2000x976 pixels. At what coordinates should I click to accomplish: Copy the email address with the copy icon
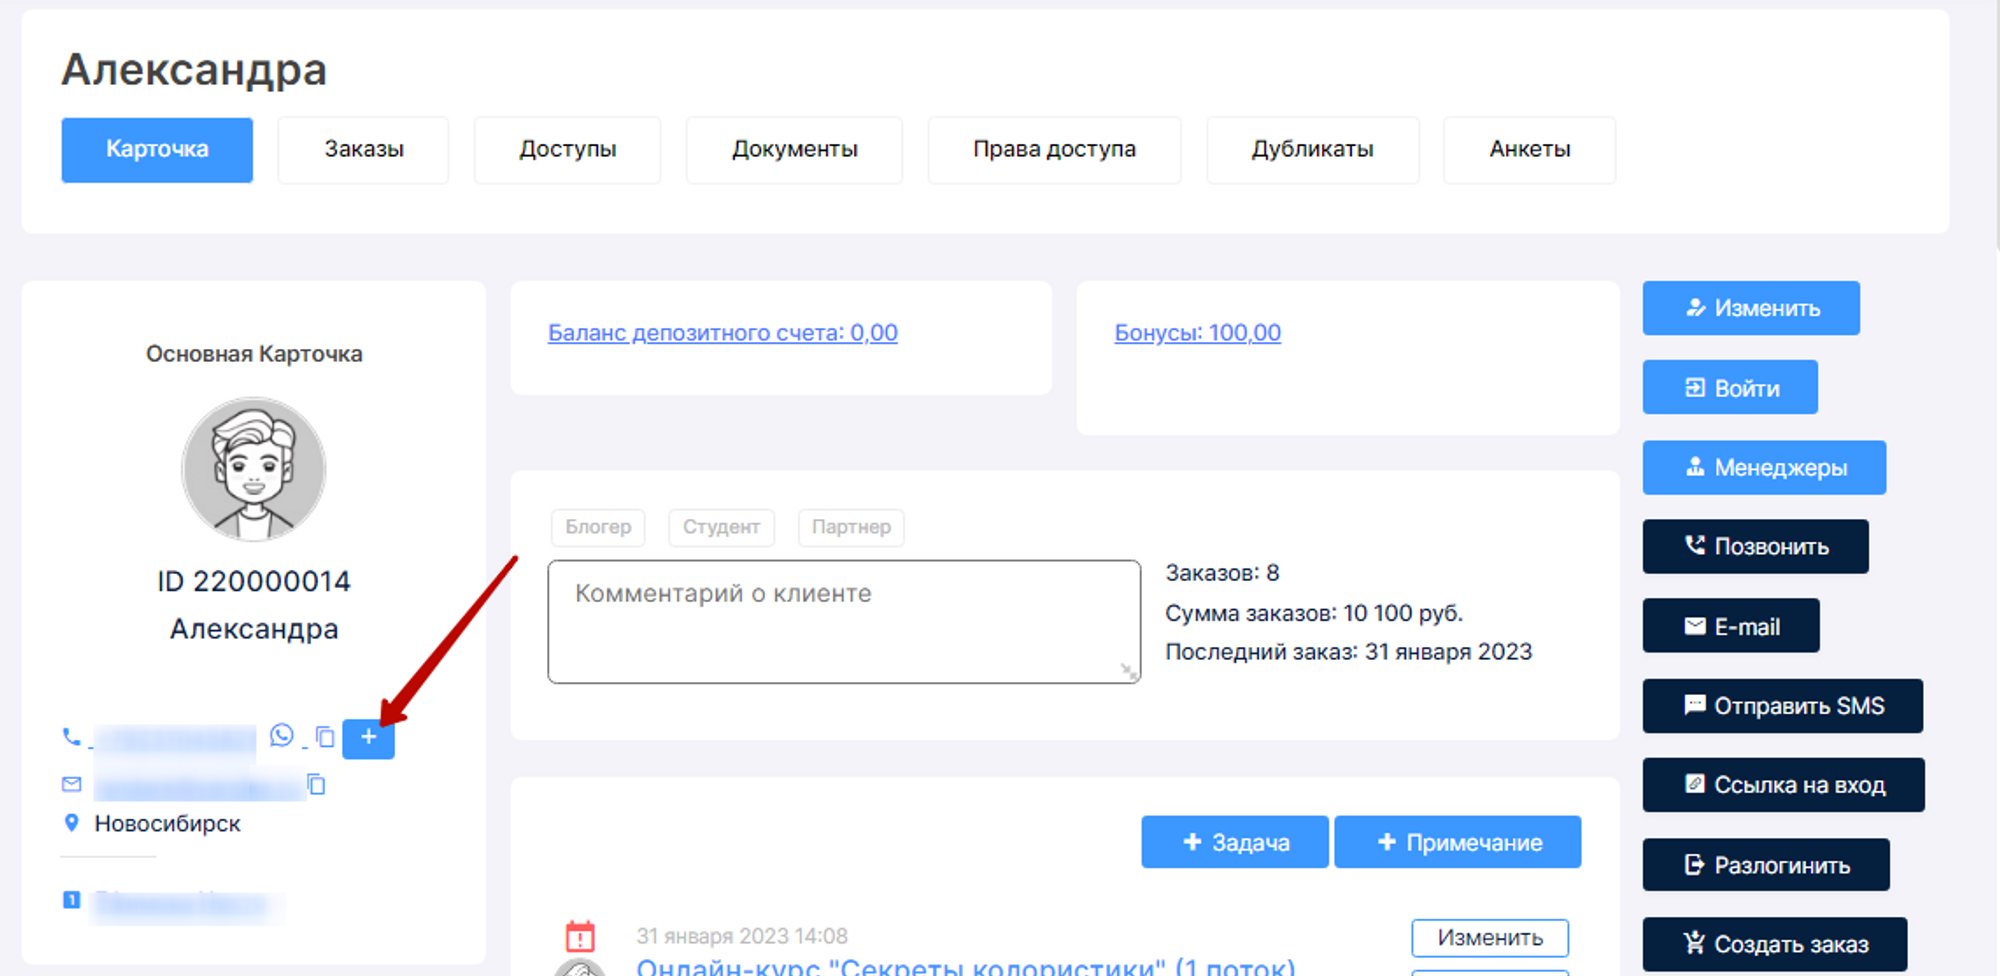(x=317, y=785)
